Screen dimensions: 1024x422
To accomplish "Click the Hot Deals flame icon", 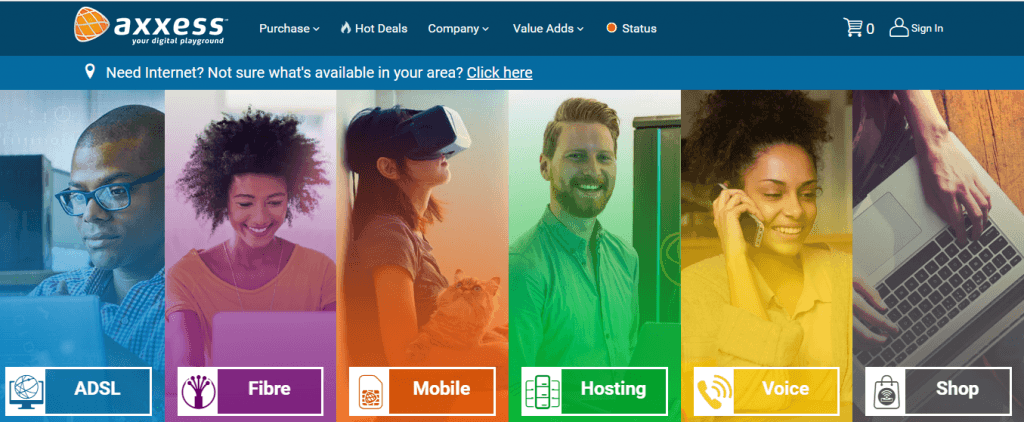I will pos(346,28).
